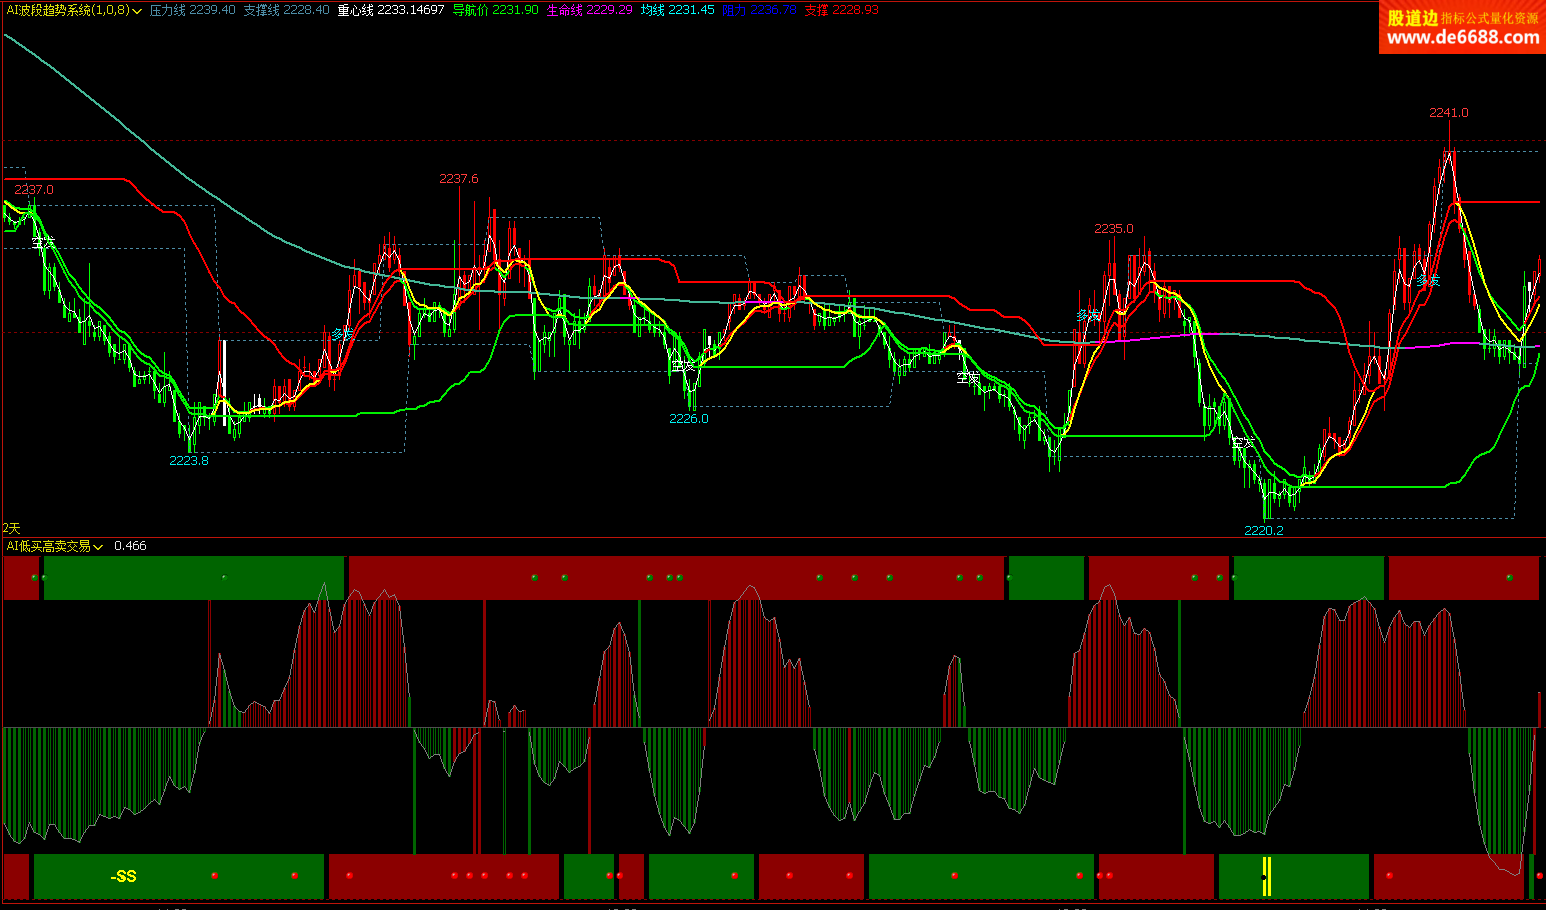Click the 2天 period label
The image size is (1546, 910).
click(11, 528)
